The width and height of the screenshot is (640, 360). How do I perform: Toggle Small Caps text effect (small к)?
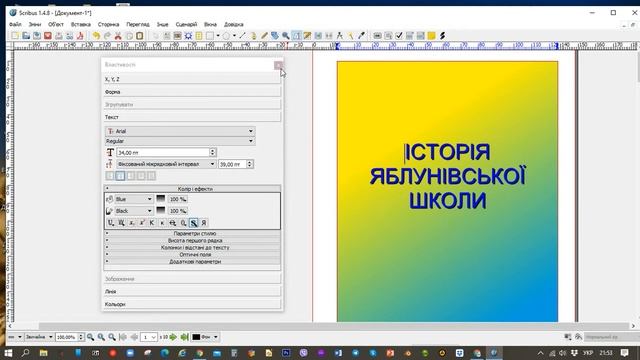click(162, 223)
